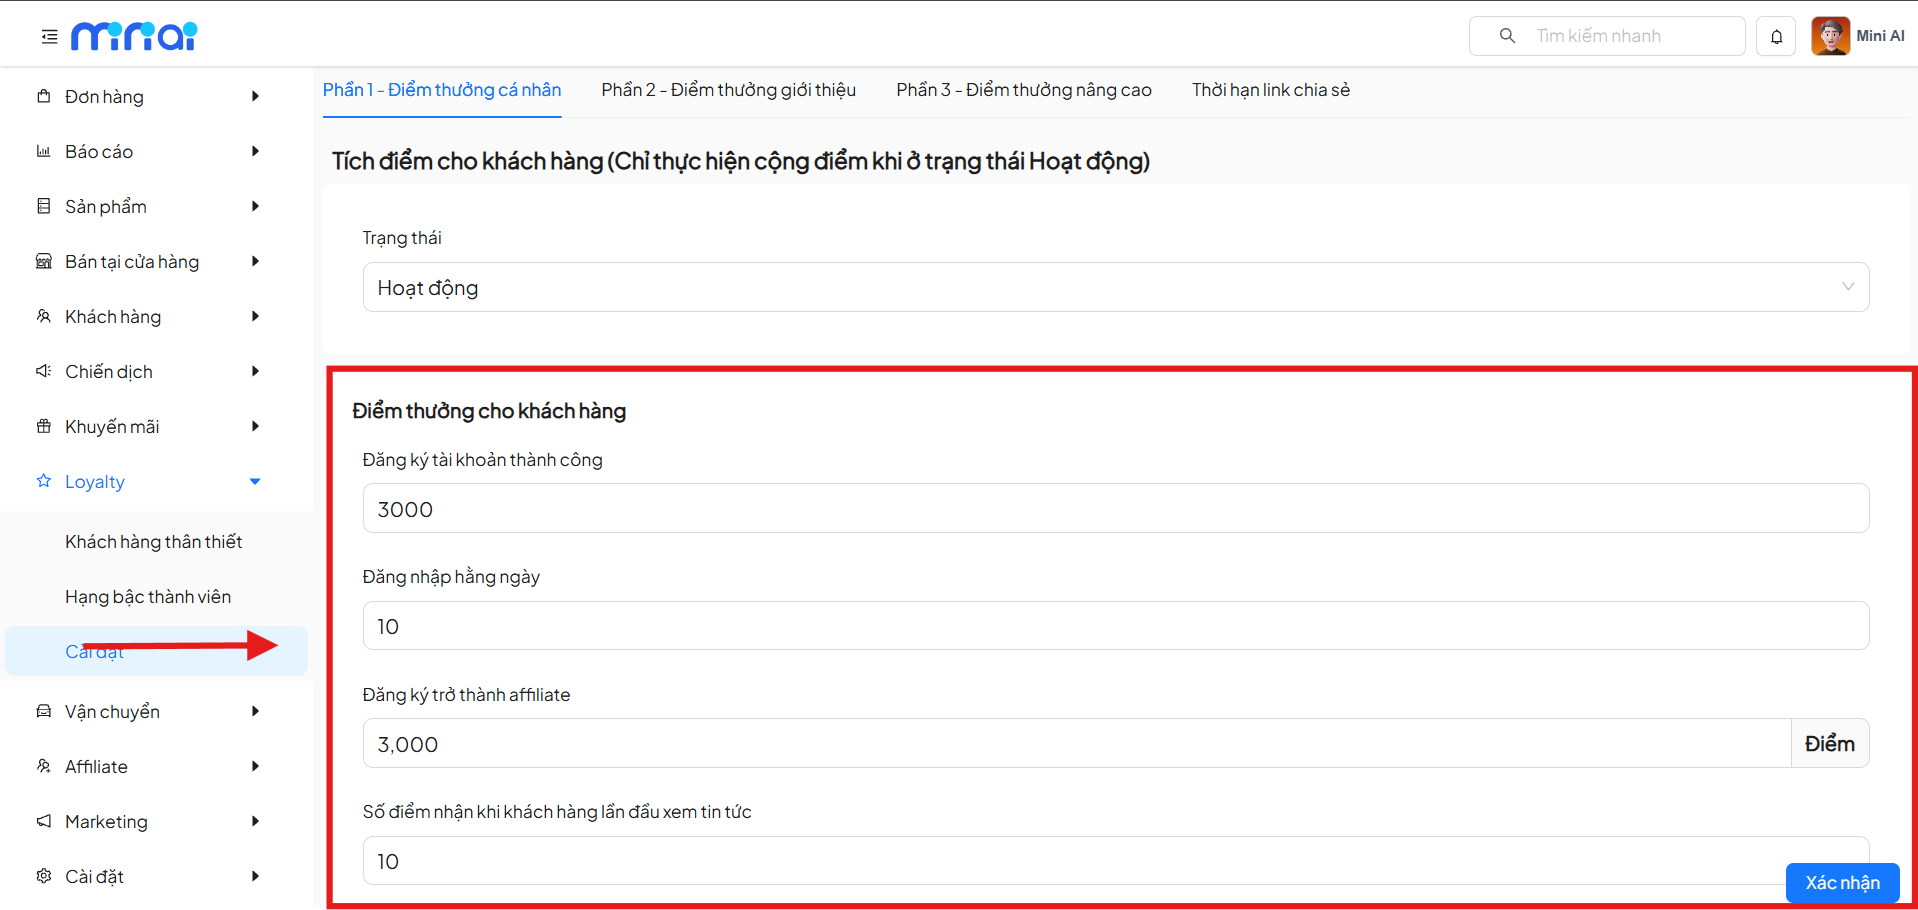Open Phần 3 - Điểm thưởng nâng cao tab

pyautogui.click(x=1023, y=90)
